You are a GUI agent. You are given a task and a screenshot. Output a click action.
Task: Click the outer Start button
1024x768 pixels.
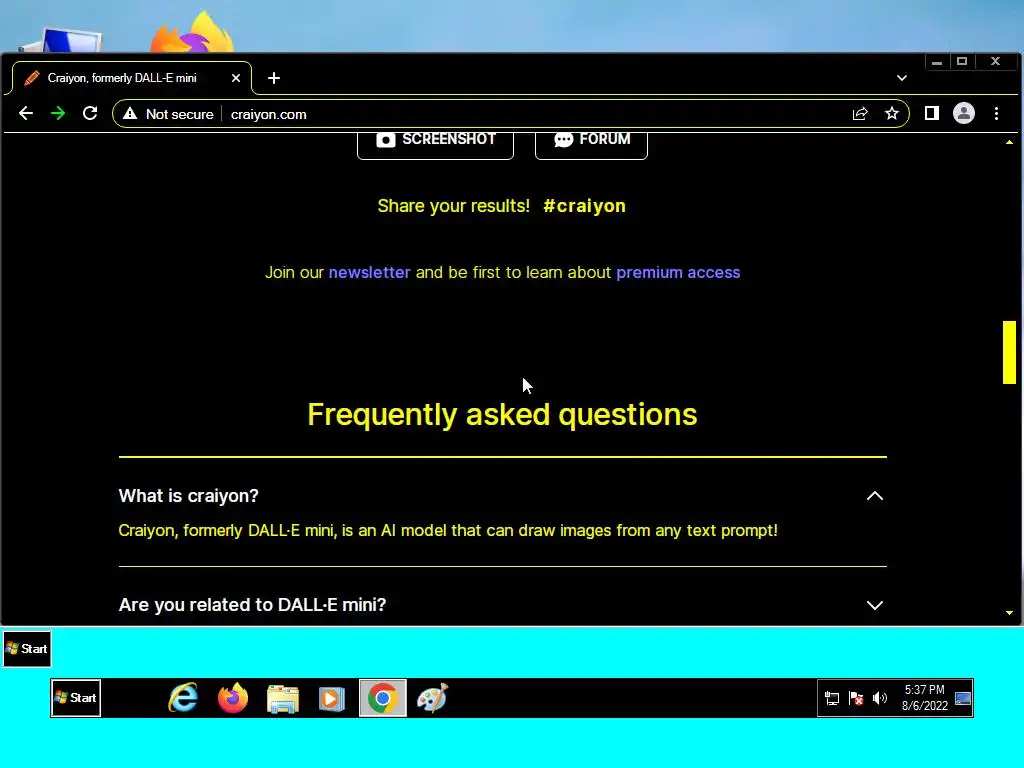27,648
